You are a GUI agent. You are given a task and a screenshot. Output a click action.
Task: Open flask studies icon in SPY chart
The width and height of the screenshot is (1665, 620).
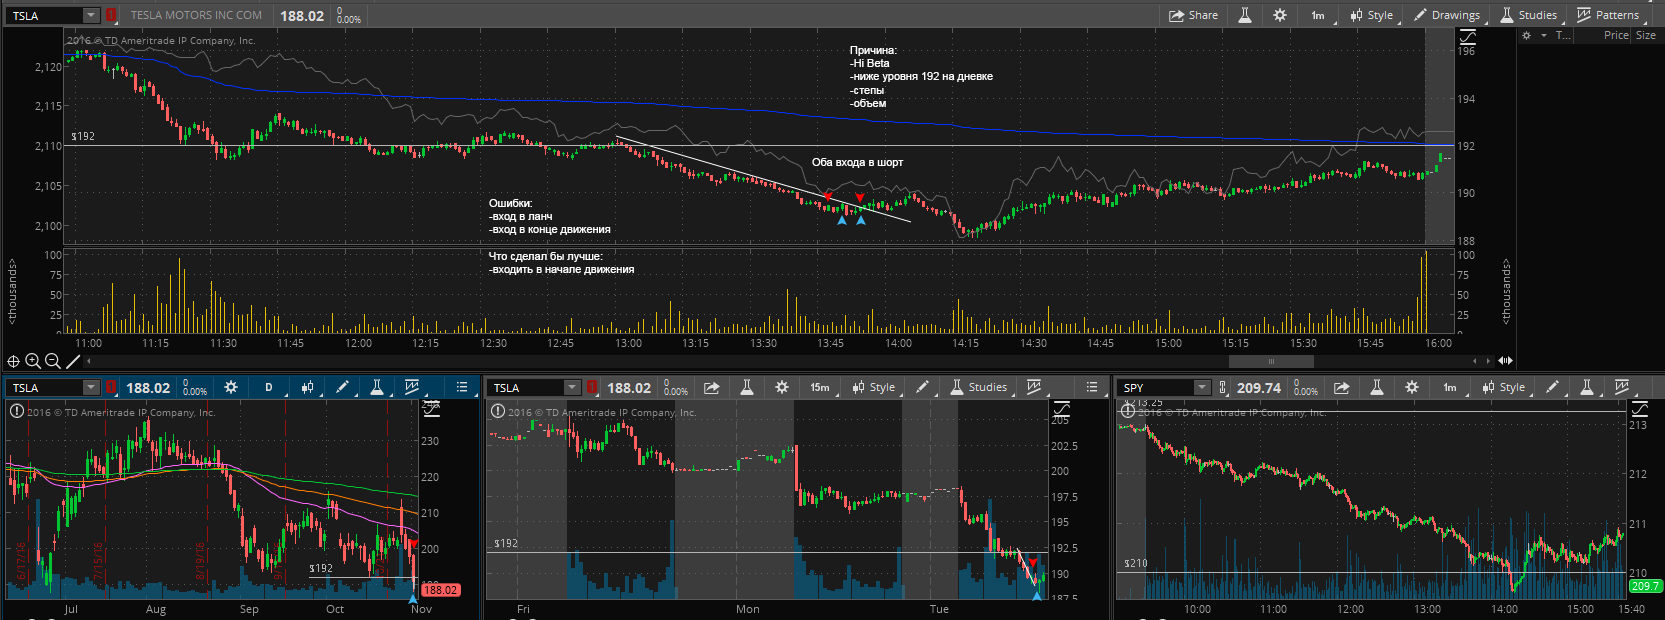1587,387
